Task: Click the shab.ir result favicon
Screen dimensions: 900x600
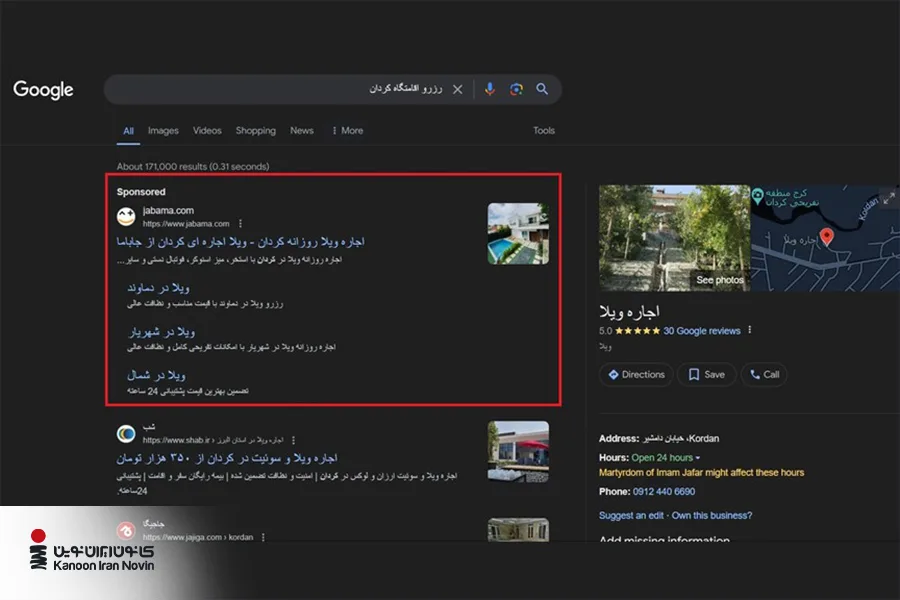Action: (126, 433)
